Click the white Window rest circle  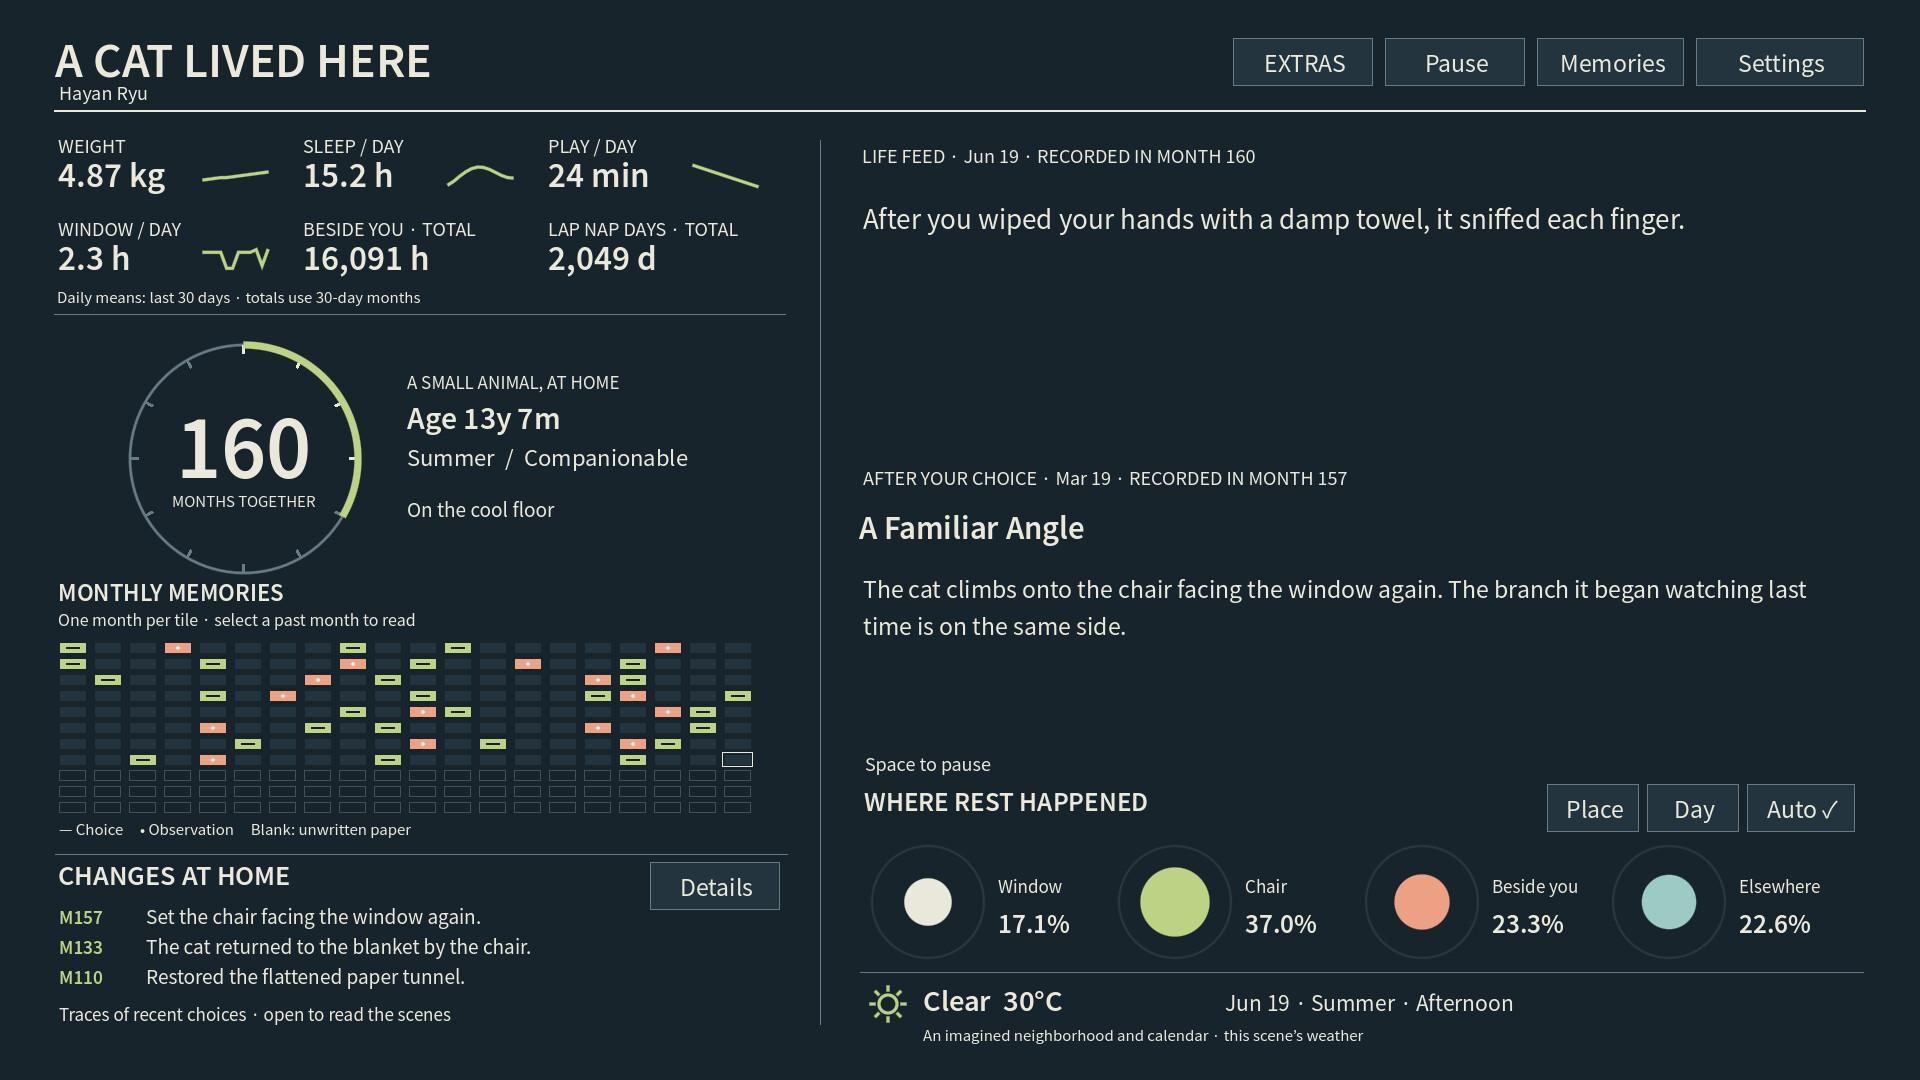click(928, 902)
